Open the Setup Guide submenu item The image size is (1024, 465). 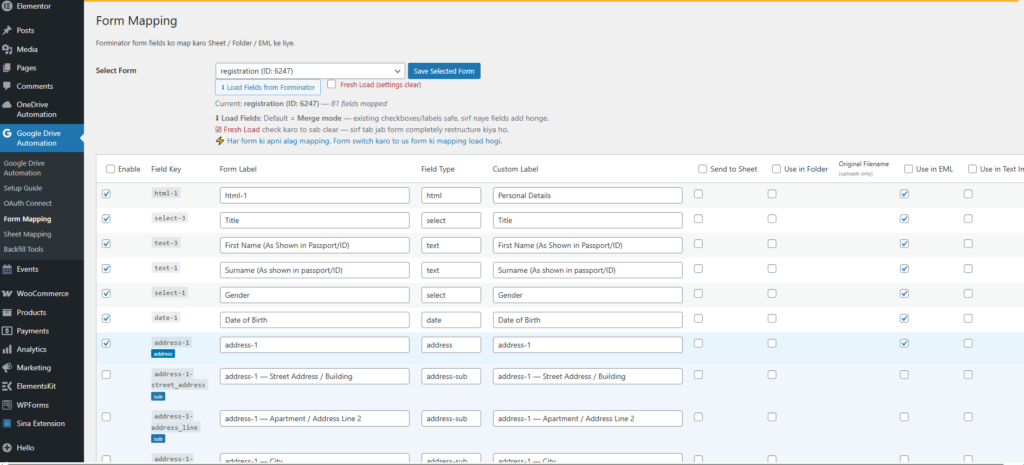pos(22,188)
